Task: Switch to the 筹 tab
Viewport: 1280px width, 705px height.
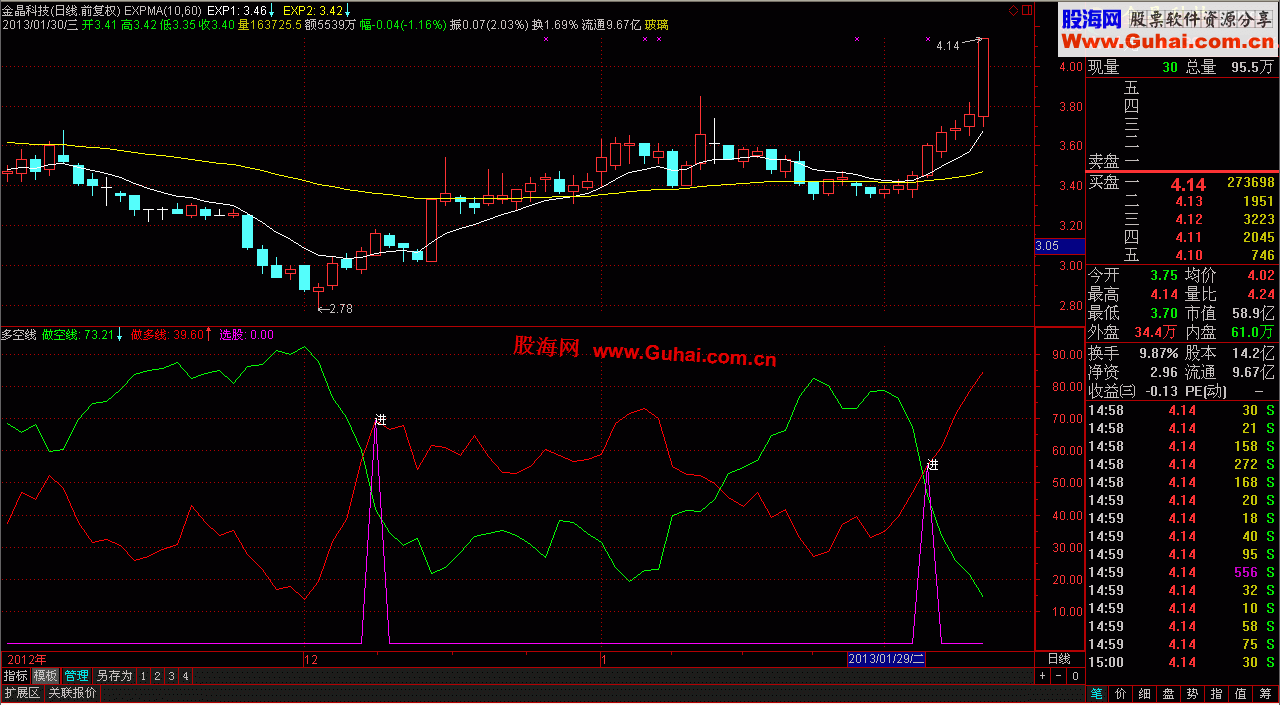Action: tap(1265, 693)
